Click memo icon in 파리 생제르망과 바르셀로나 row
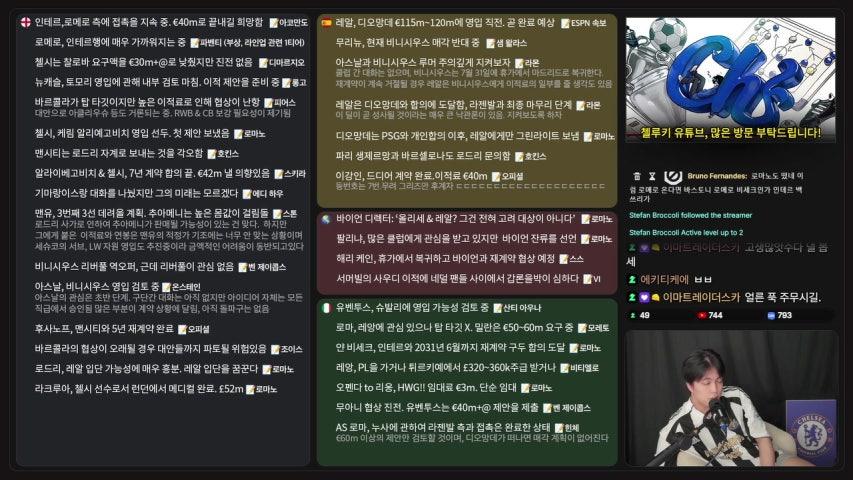Image resolution: width=853 pixels, height=480 pixels. point(519,157)
